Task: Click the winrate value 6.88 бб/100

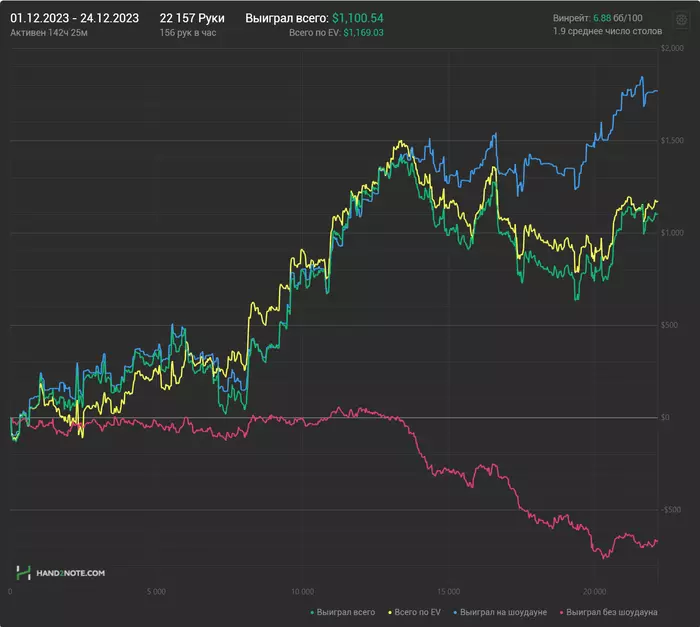Action: coord(618,18)
